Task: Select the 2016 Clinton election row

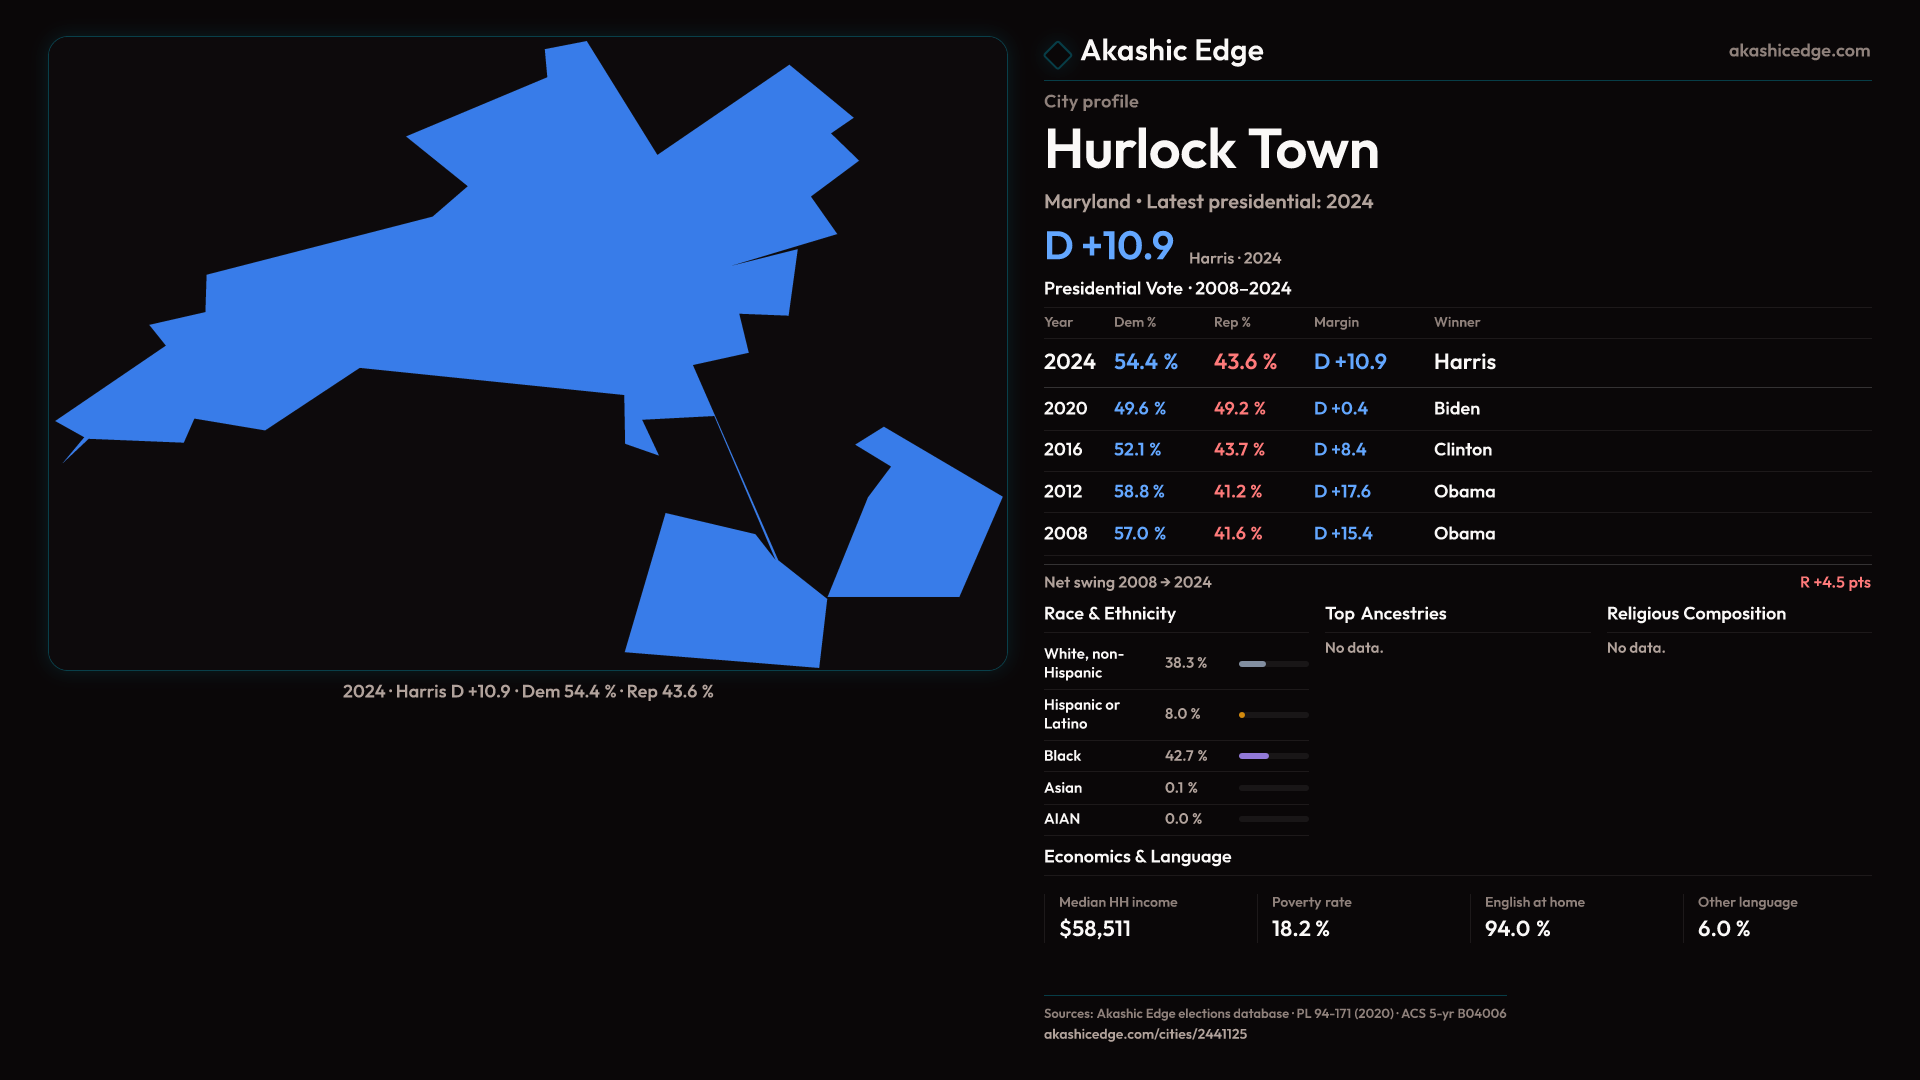Action: tap(1456, 450)
